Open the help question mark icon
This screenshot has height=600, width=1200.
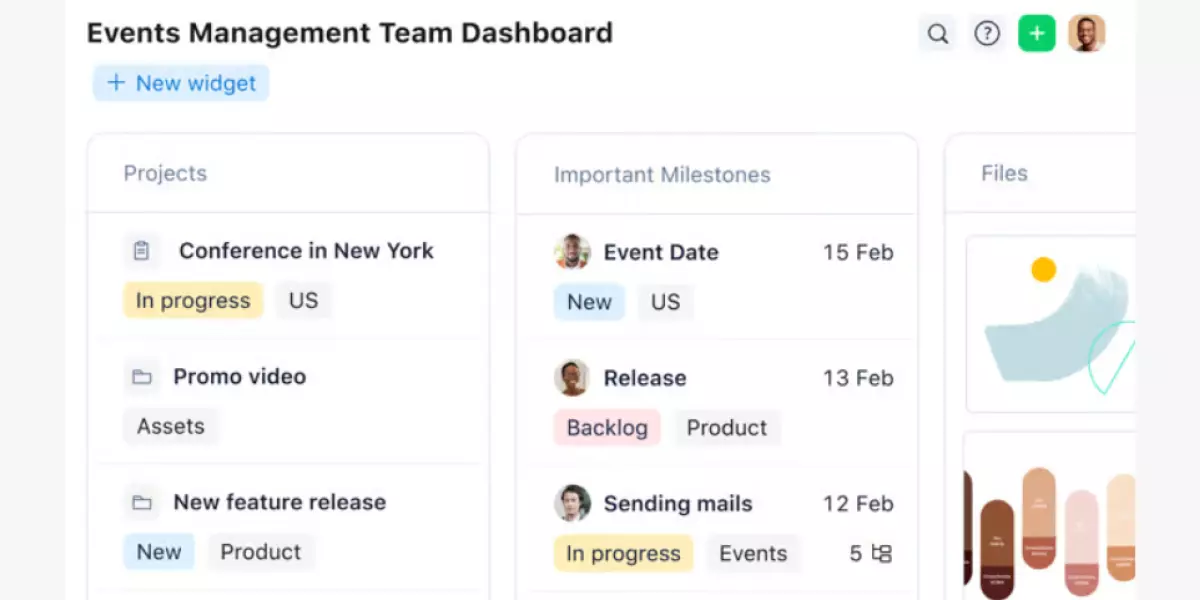click(987, 34)
